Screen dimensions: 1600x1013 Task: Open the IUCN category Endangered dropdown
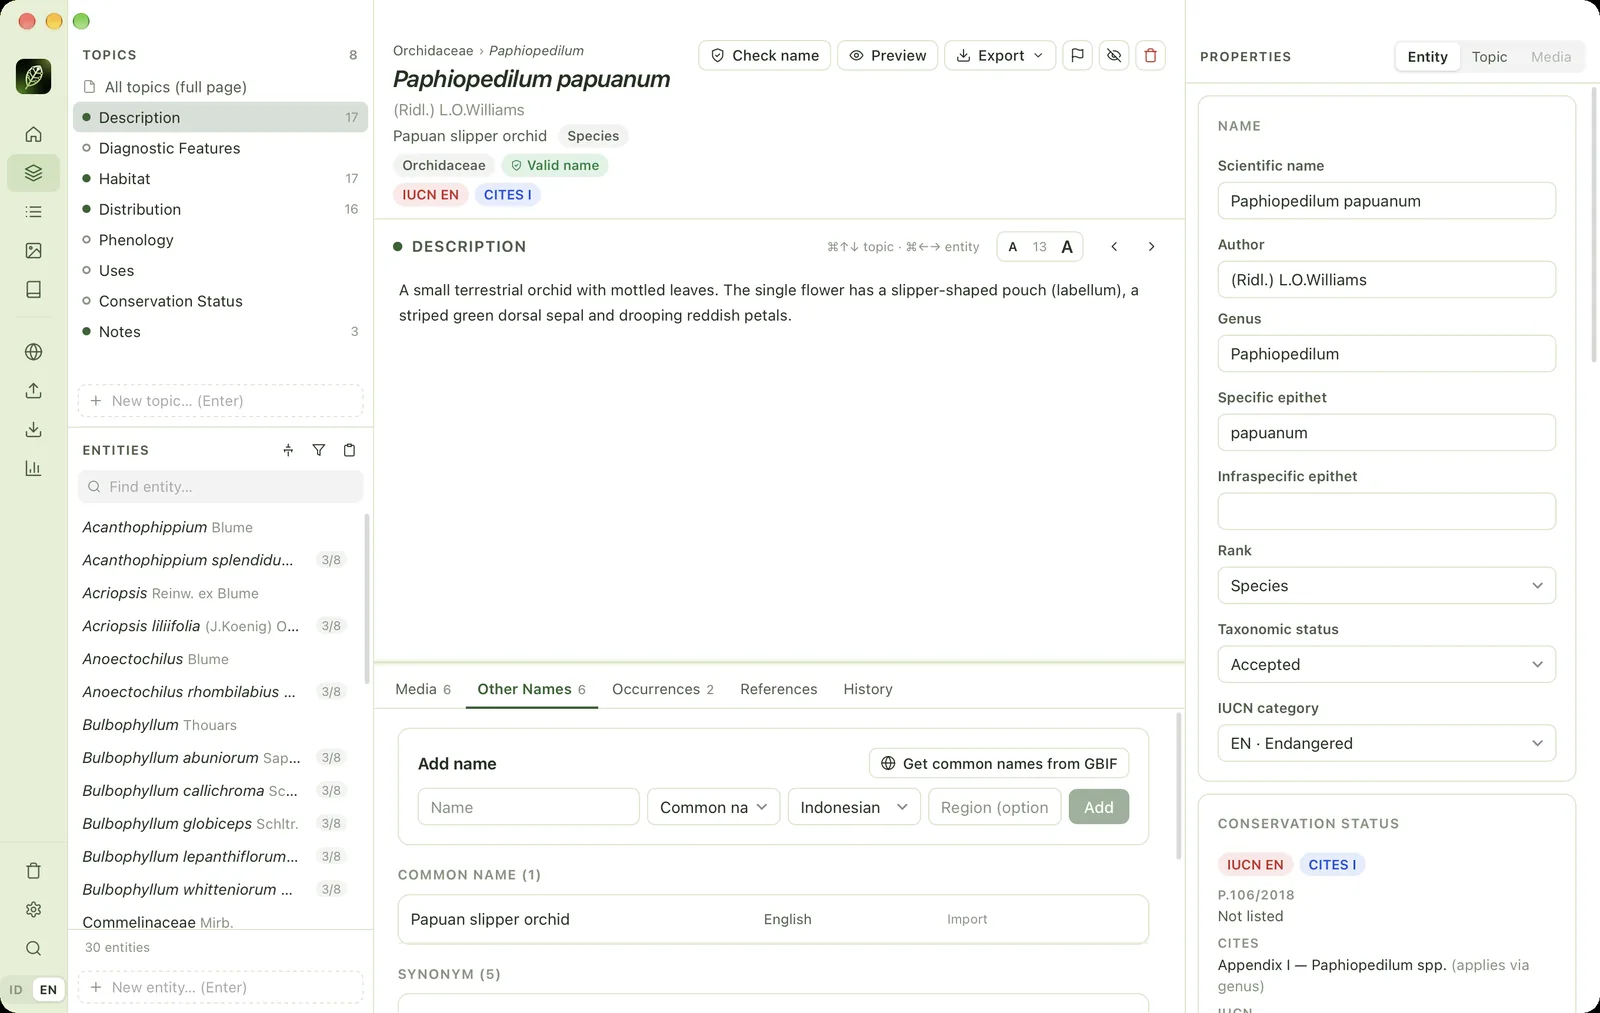[x=1386, y=744]
